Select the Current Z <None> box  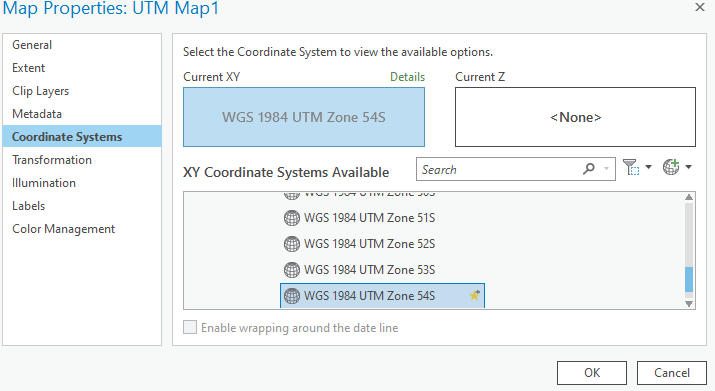click(x=575, y=117)
